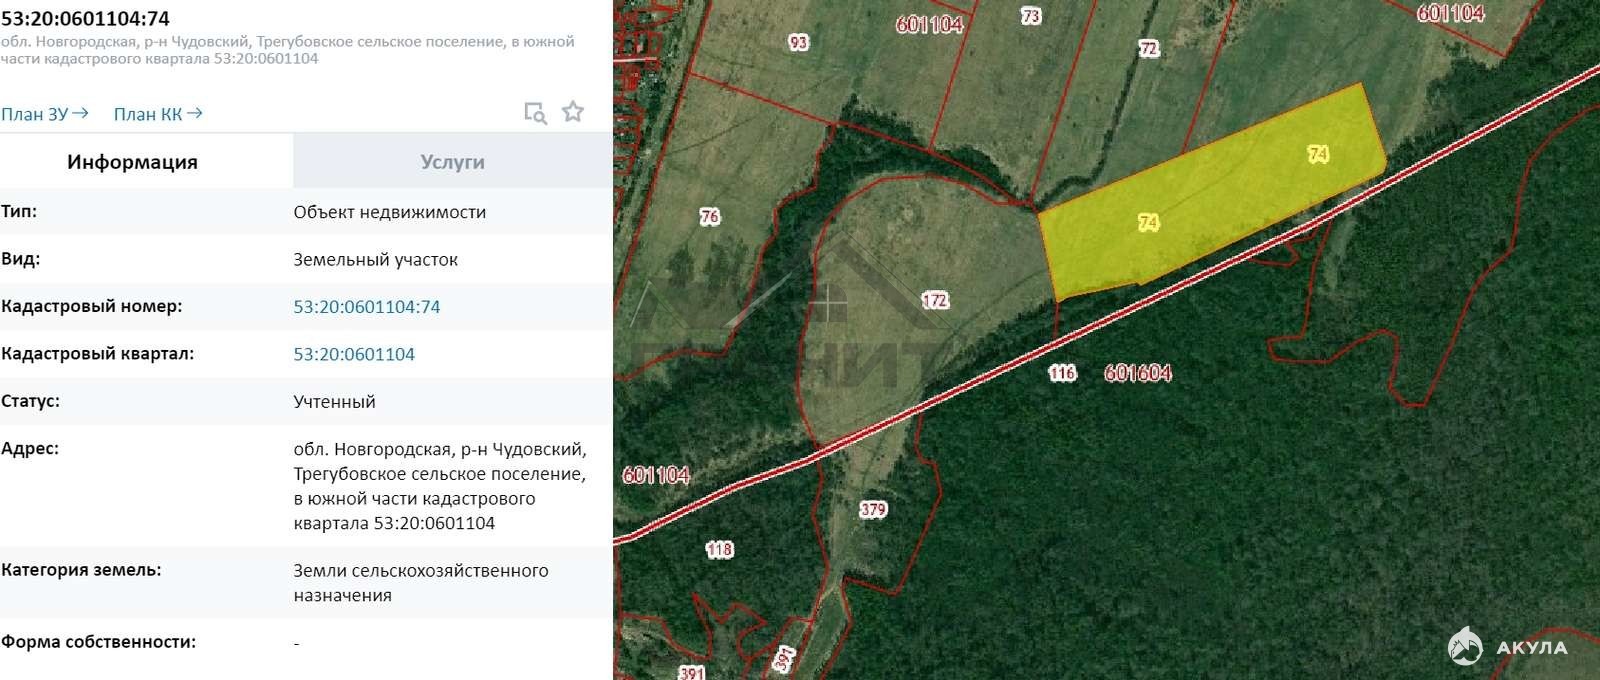Click the find-on-map magnifier icon
This screenshot has height=680, width=1600.
click(x=536, y=113)
